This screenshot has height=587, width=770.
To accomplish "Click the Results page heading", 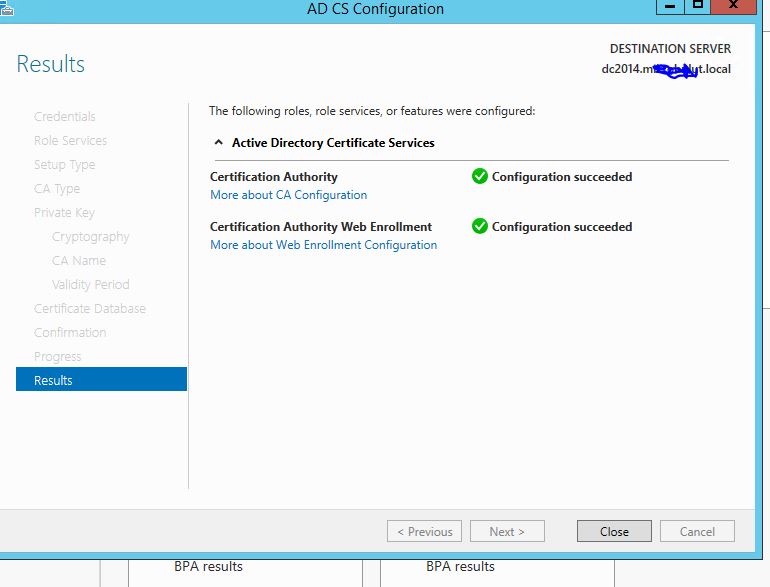I will coord(51,64).
